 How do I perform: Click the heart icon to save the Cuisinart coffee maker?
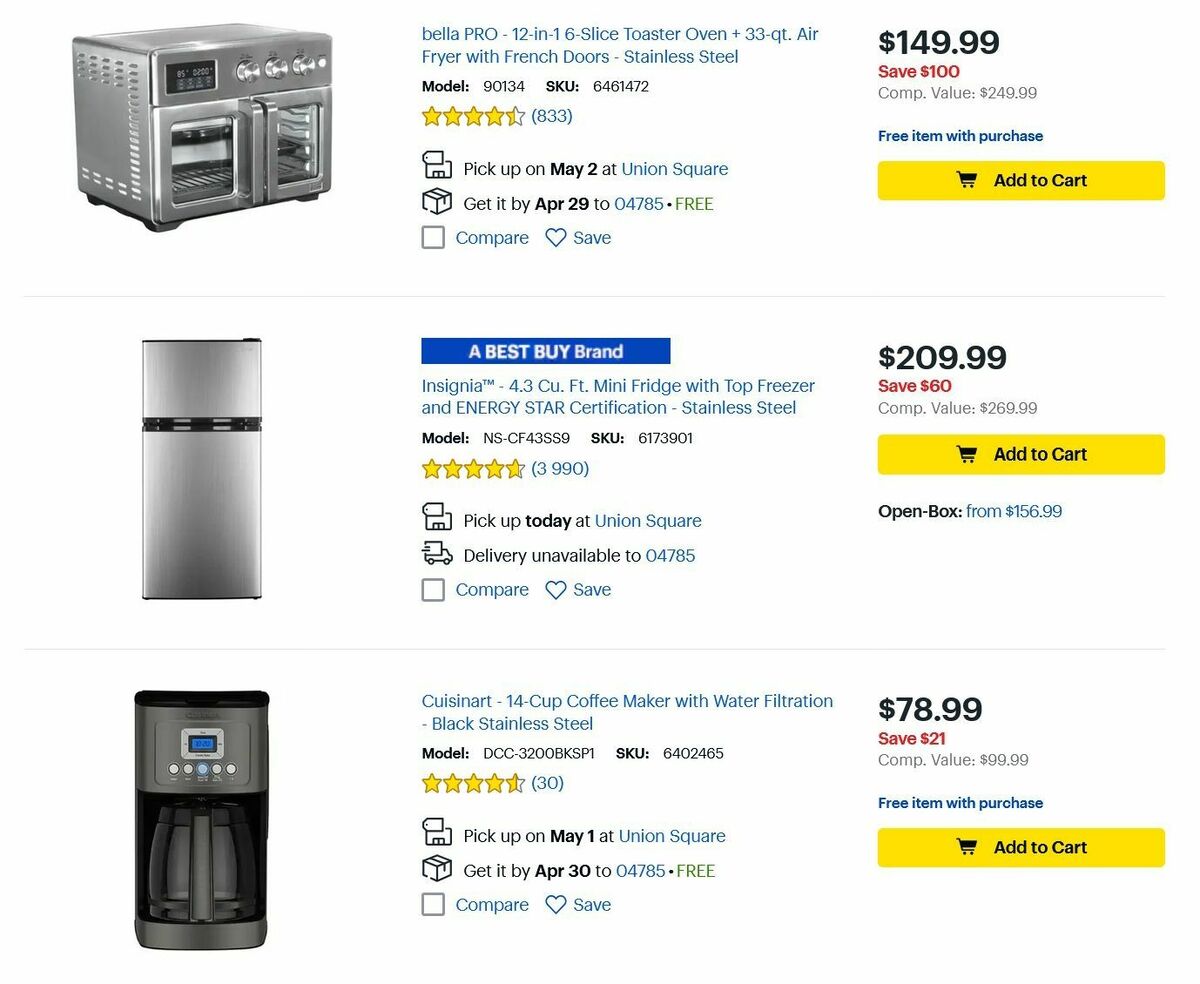pos(555,904)
